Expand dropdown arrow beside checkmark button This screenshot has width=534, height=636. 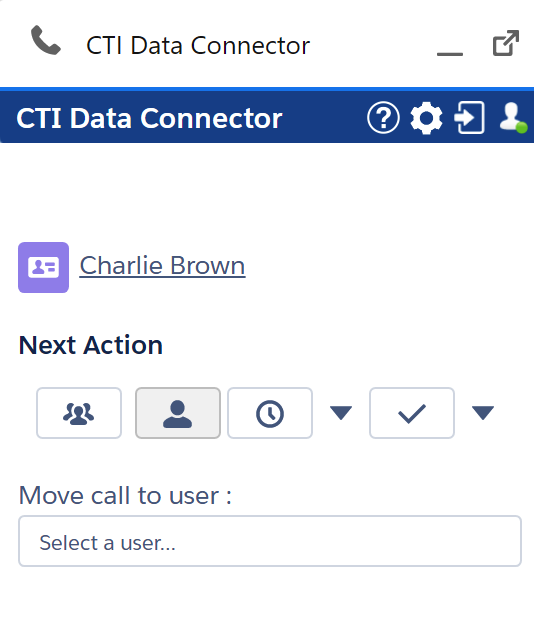tap(483, 413)
